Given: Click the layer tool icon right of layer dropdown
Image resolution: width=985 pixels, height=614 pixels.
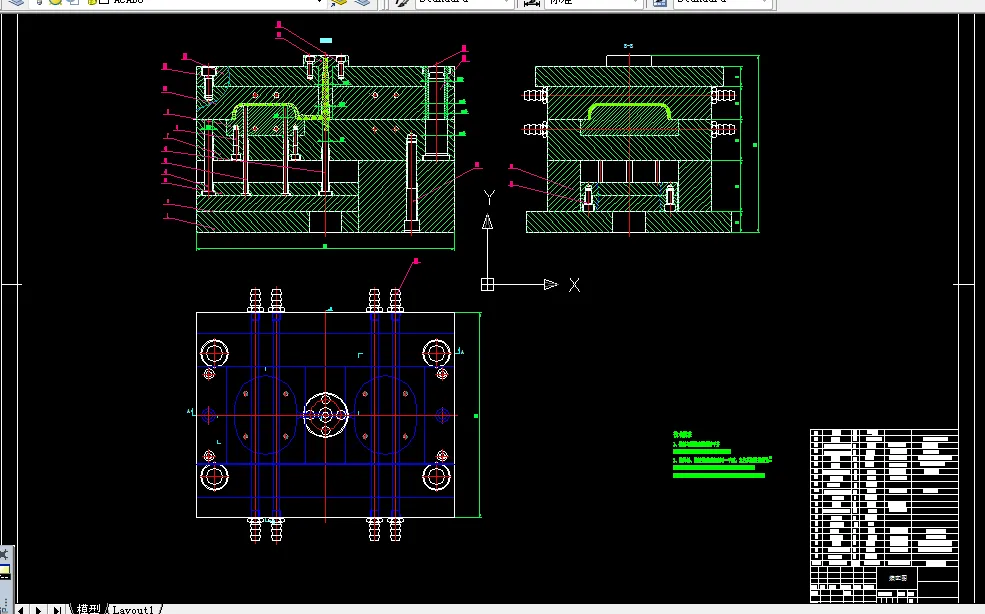Looking at the screenshot, I should pyautogui.click(x=340, y=3).
